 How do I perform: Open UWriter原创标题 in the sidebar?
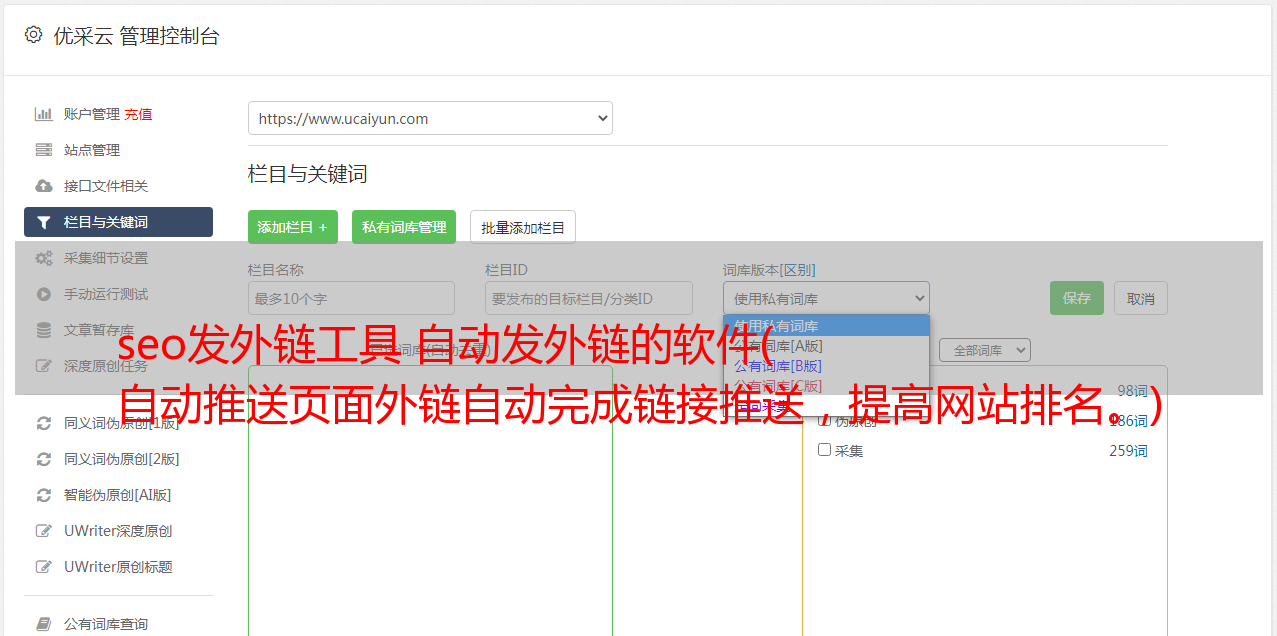point(118,567)
